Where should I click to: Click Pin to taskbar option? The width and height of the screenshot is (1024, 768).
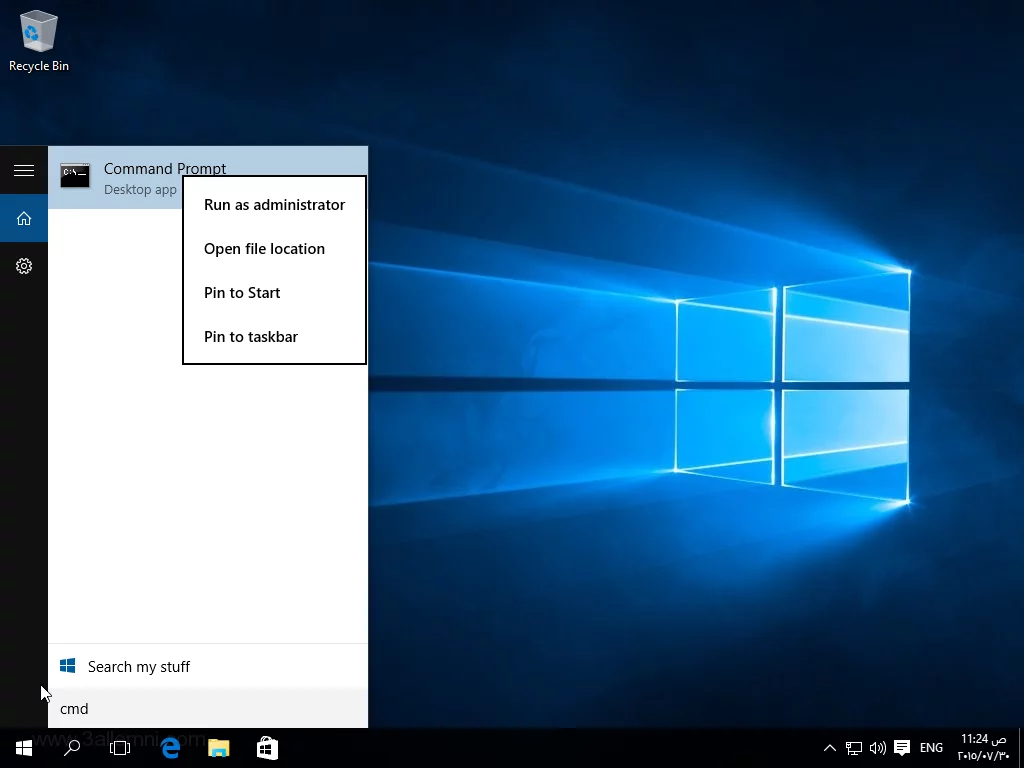coord(251,337)
